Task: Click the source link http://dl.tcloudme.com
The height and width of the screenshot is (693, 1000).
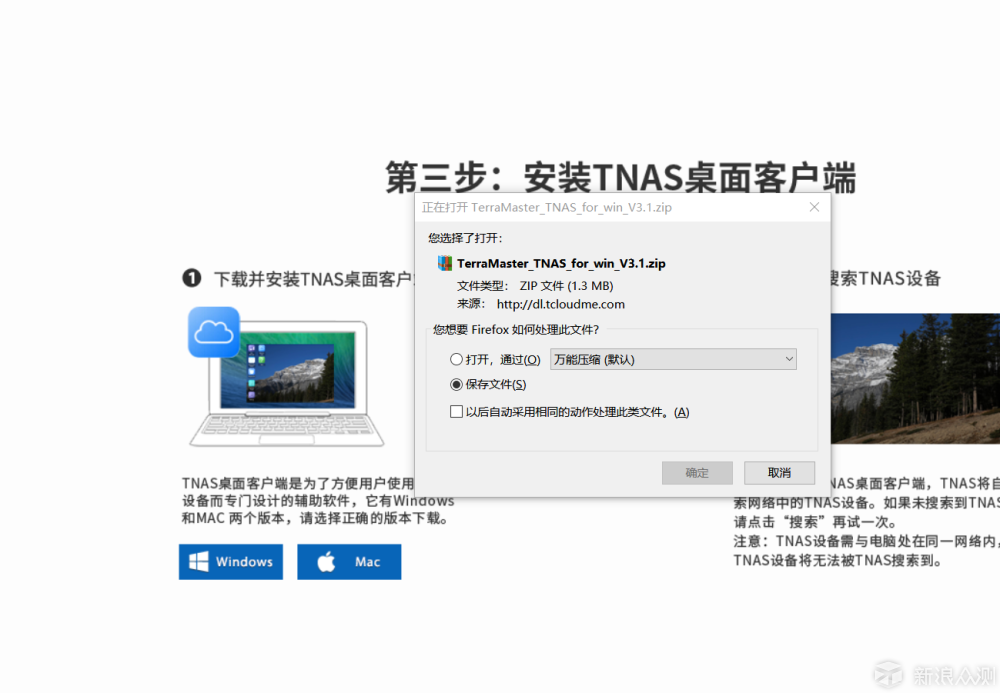Action: tap(560, 304)
